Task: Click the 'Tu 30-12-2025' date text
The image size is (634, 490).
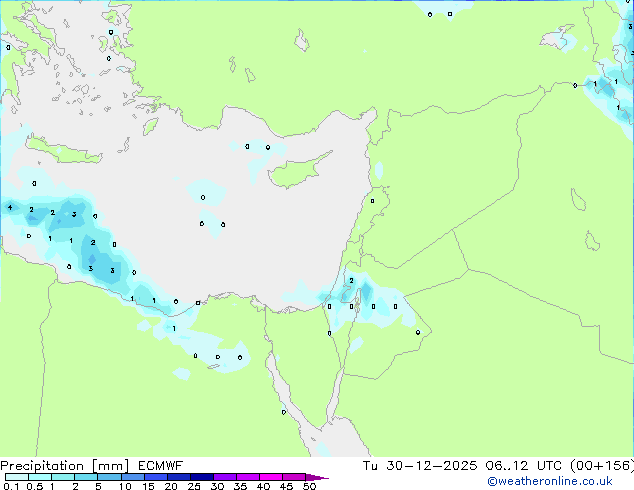Action: pyautogui.click(x=420, y=466)
